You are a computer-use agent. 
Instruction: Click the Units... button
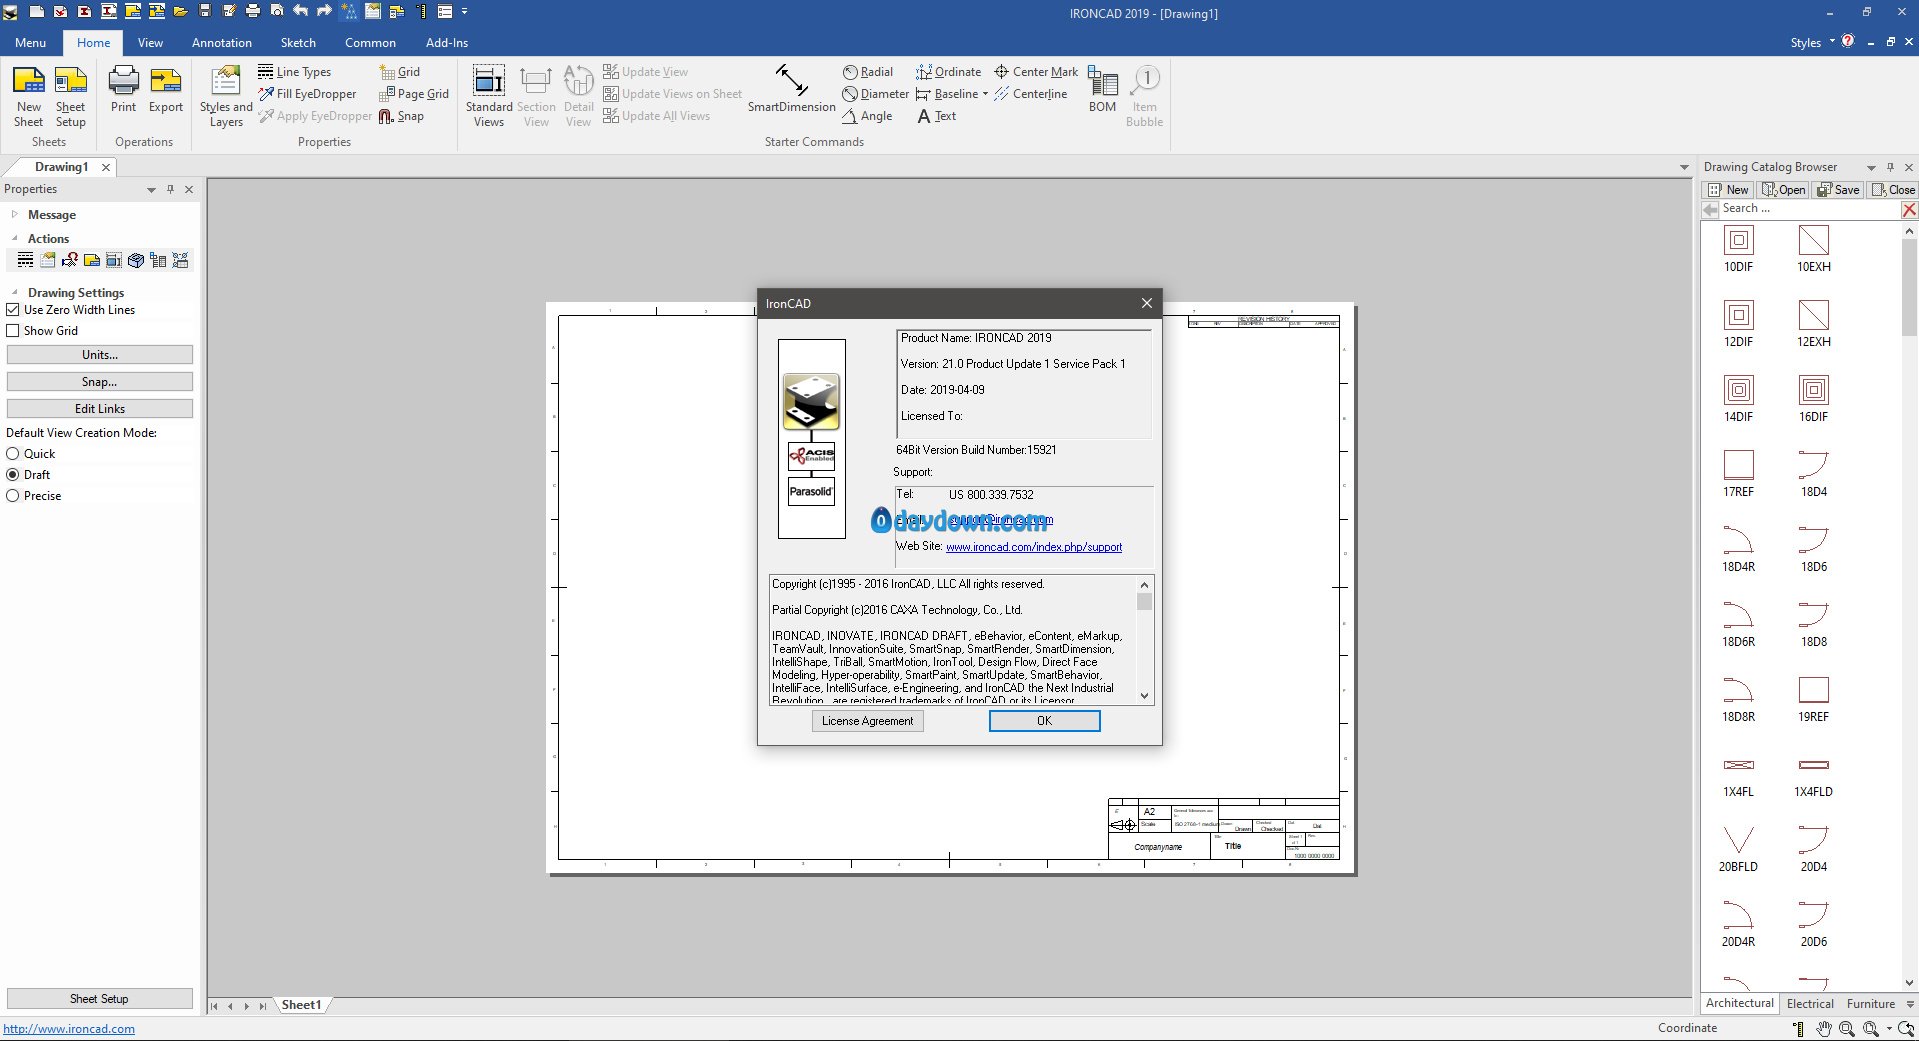coord(100,355)
